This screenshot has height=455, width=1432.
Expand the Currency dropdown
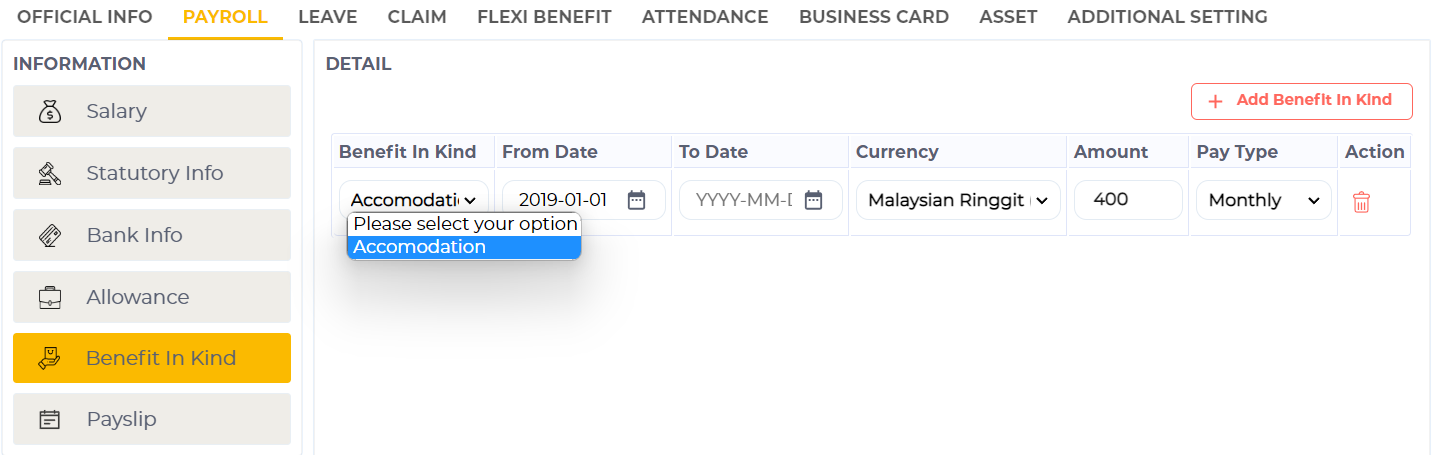click(957, 200)
